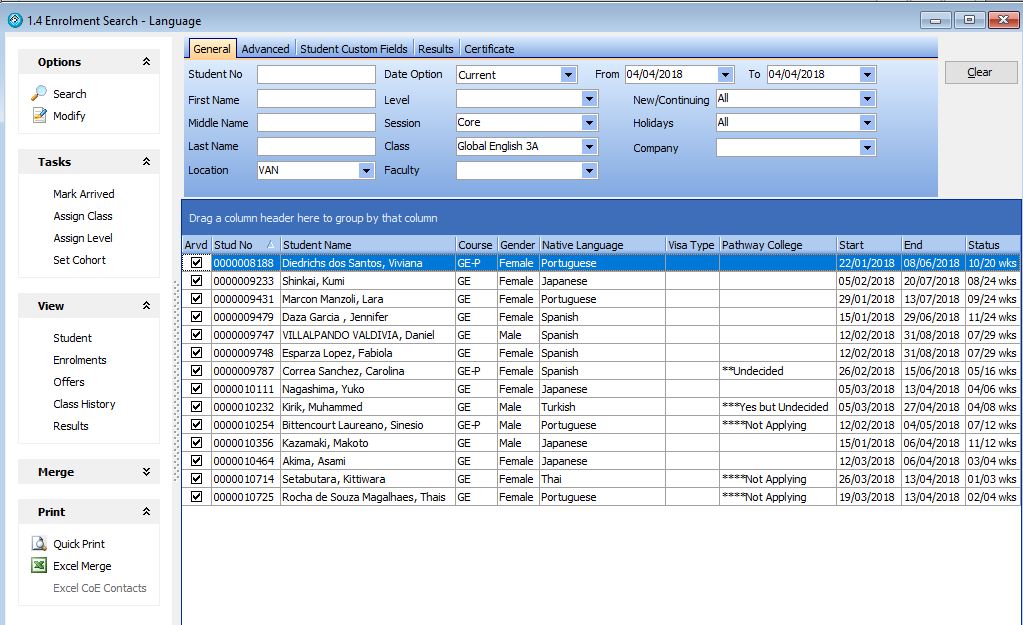1023x625 pixels.
Task: Open the Location dropdown set to VAN
Action: click(365, 170)
